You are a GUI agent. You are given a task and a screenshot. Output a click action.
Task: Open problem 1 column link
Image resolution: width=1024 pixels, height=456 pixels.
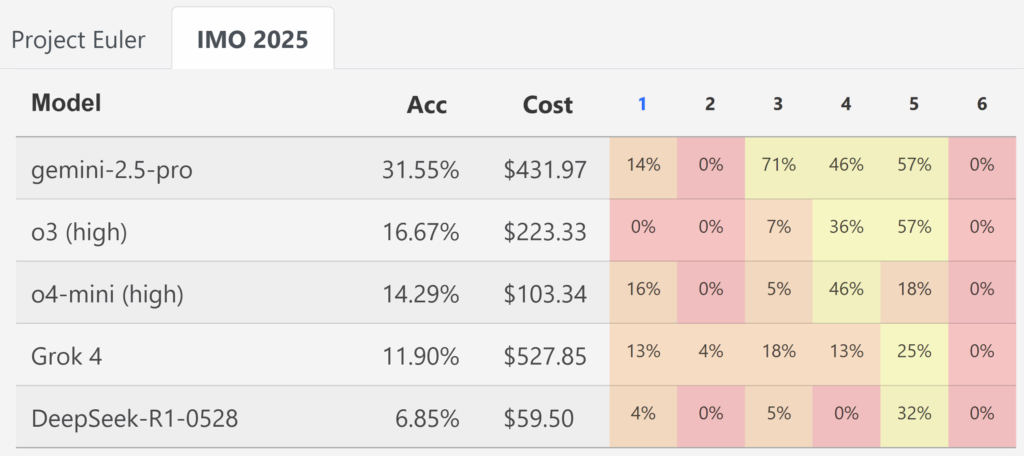pos(642,104)
